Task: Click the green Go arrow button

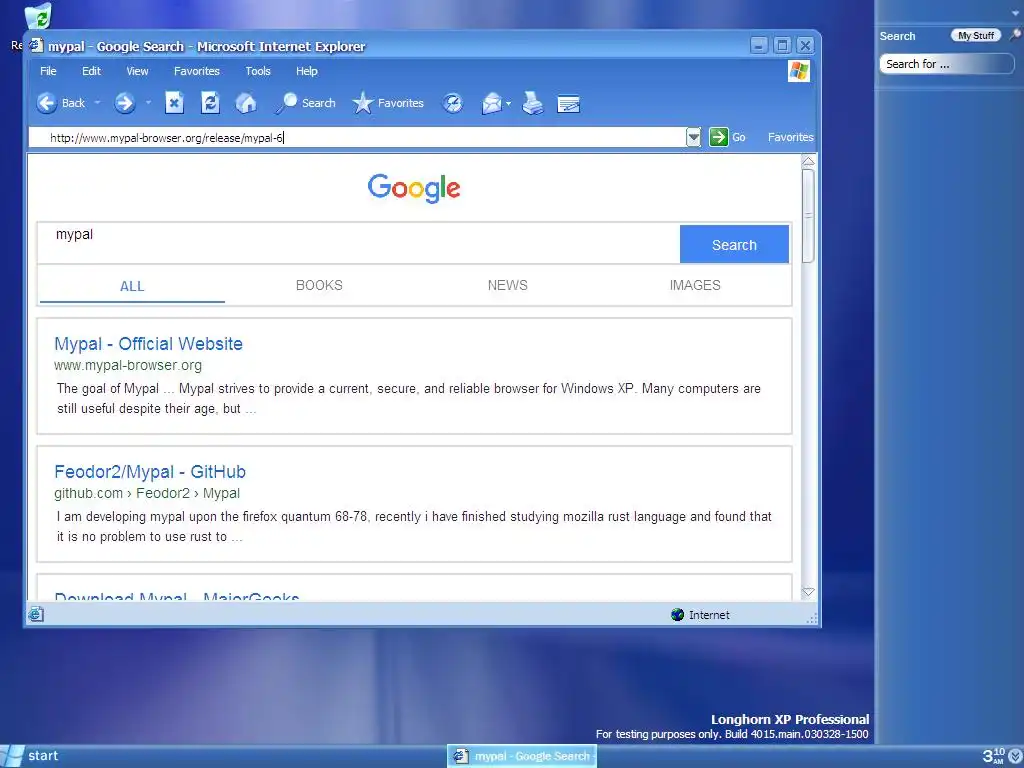Action: [x=718, y=137]
